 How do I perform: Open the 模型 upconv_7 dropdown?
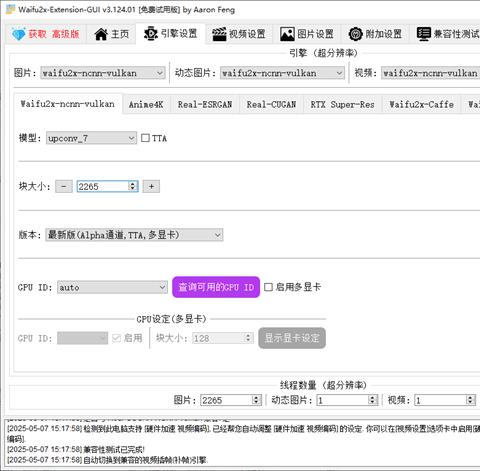pos(91,138)
